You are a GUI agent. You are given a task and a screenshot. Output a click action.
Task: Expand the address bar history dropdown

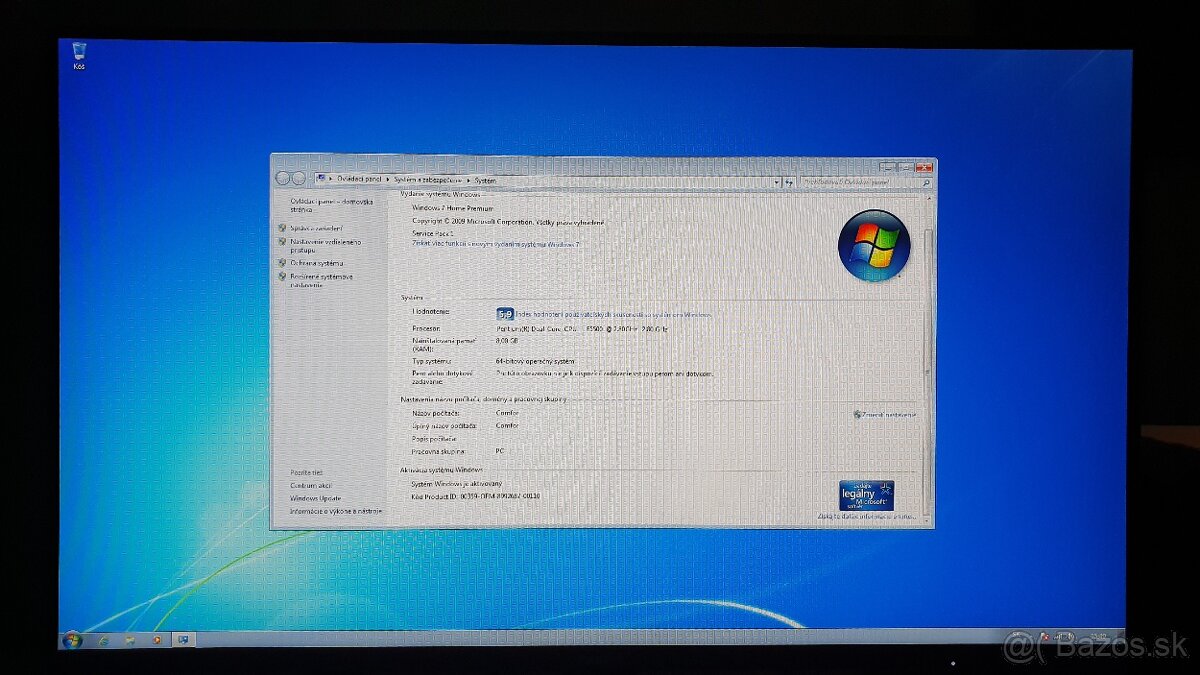[x=776, y=183]
